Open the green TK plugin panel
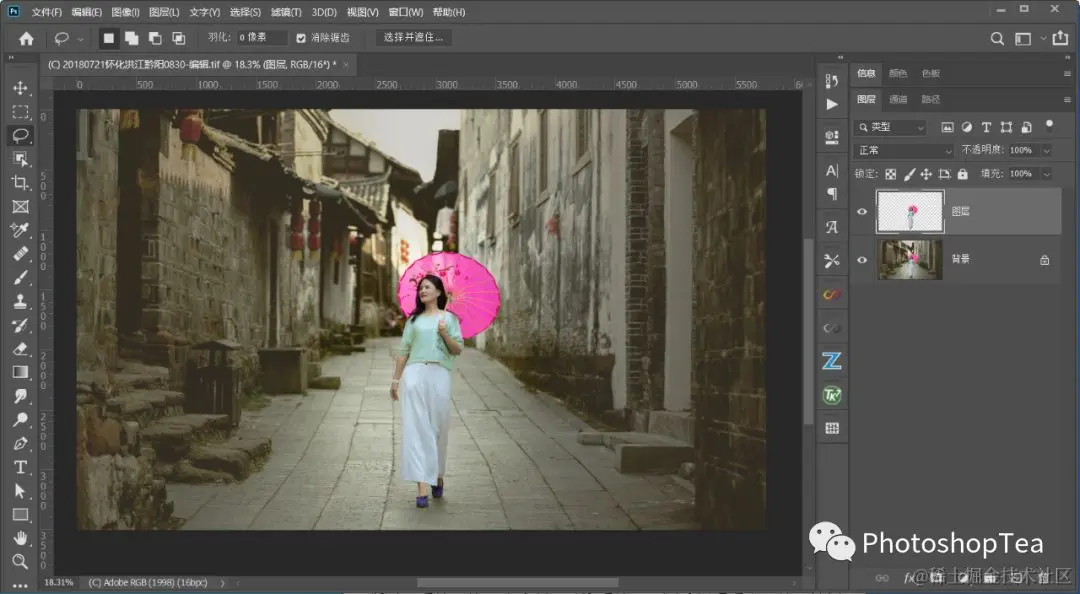This screenshot has height=594, width=1080. point(832,395)
